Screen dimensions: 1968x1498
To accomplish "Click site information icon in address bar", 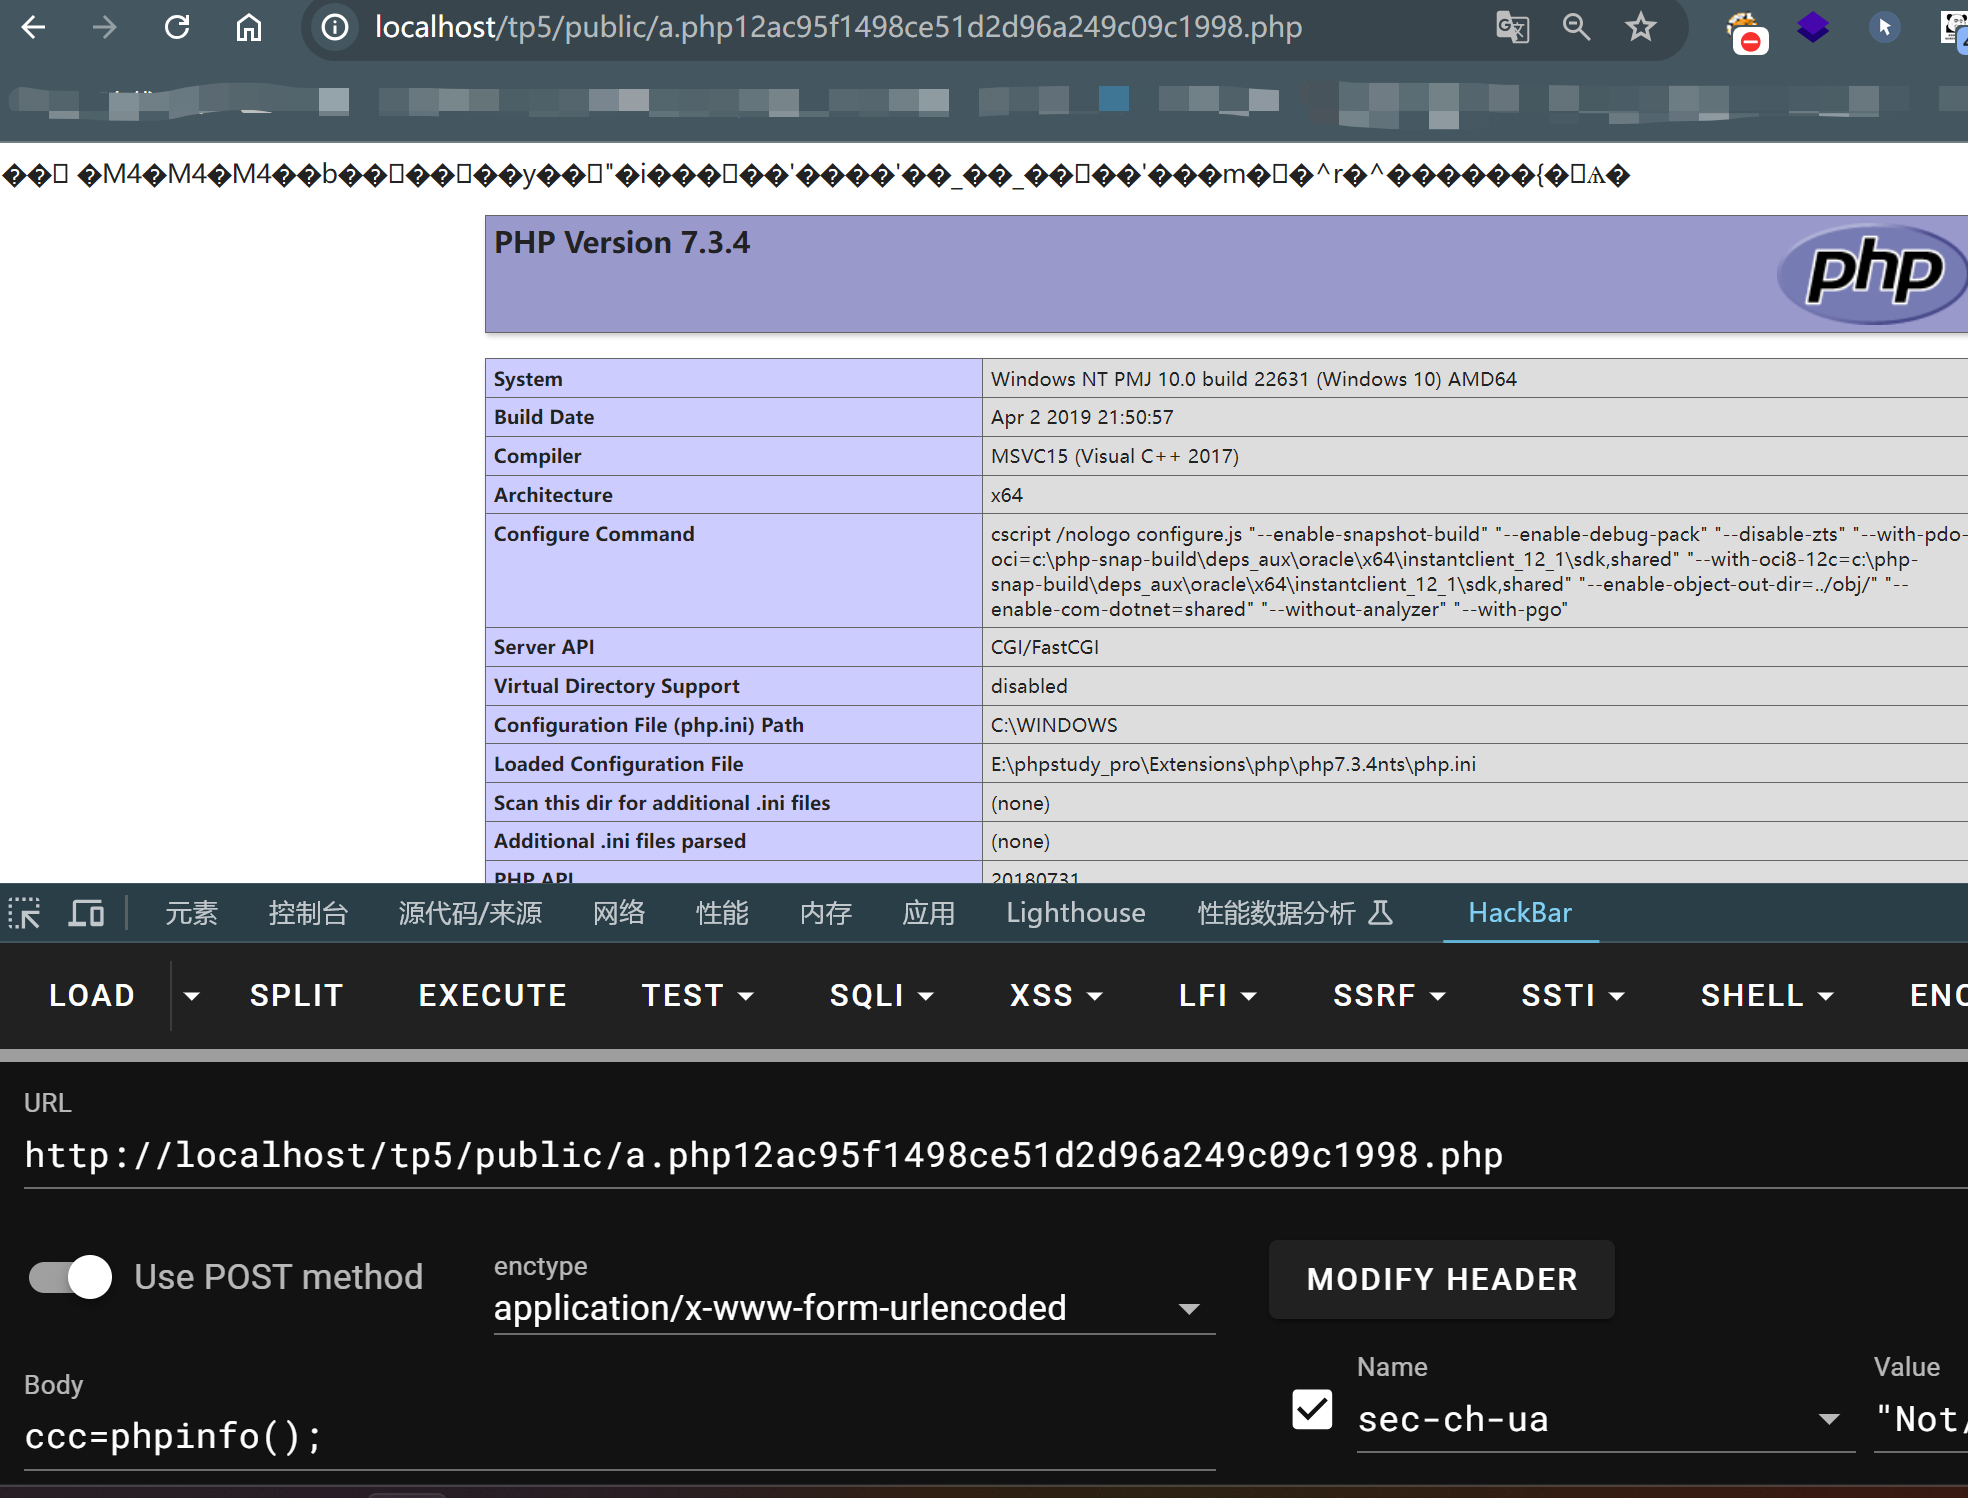I will click(335, 27).
